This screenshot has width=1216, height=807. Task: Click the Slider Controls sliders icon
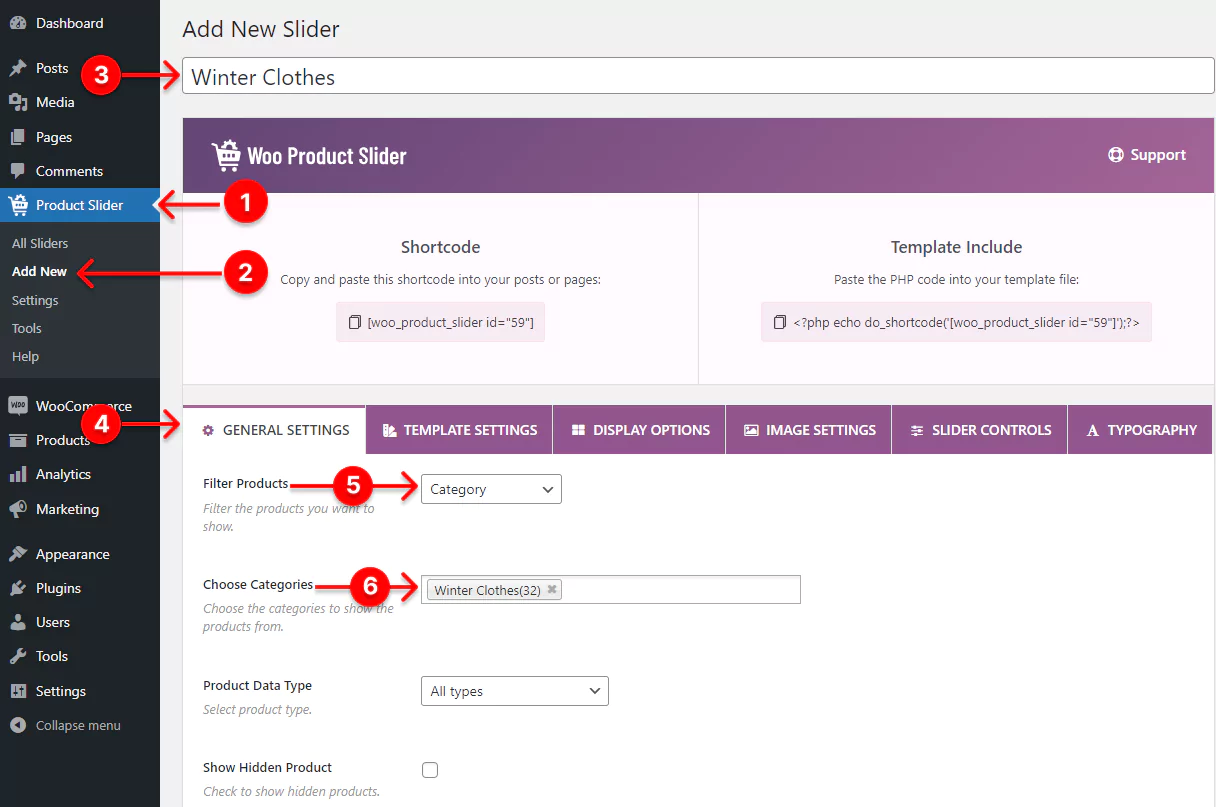pos(917,430)
